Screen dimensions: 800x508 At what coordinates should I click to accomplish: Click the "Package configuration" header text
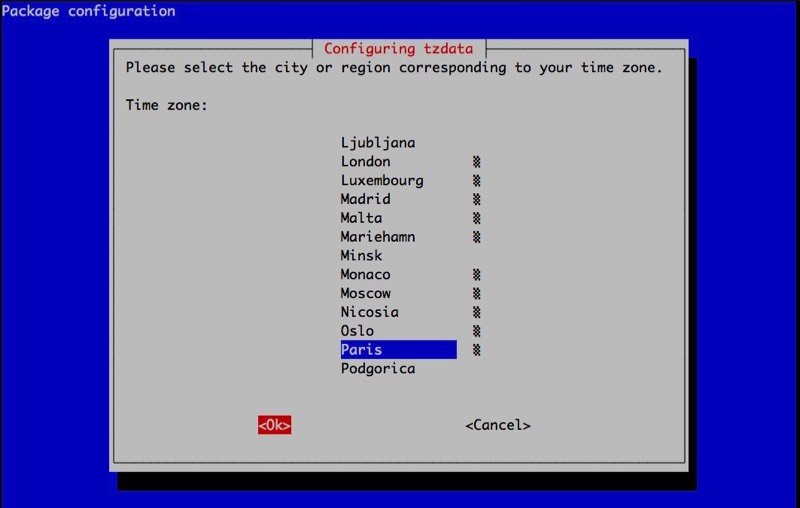(x=88, y=12)
